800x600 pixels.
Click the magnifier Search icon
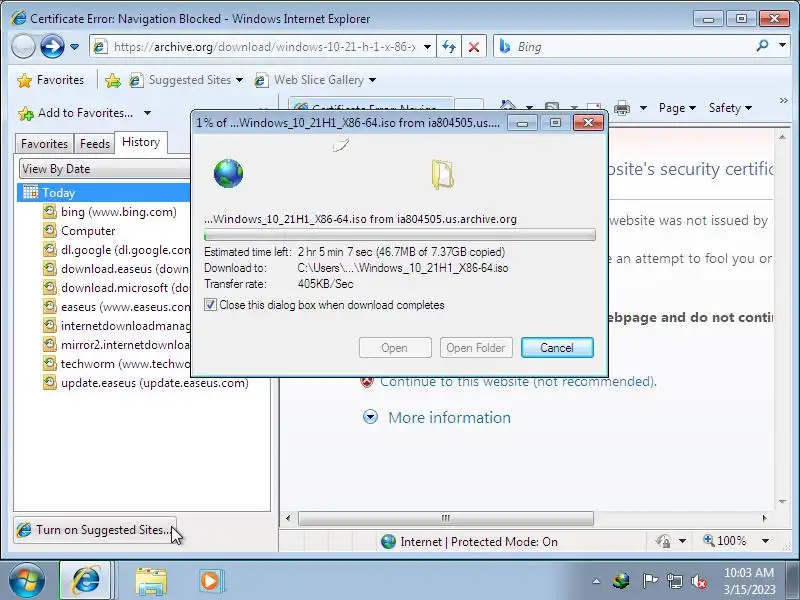(x=762, y=46)
